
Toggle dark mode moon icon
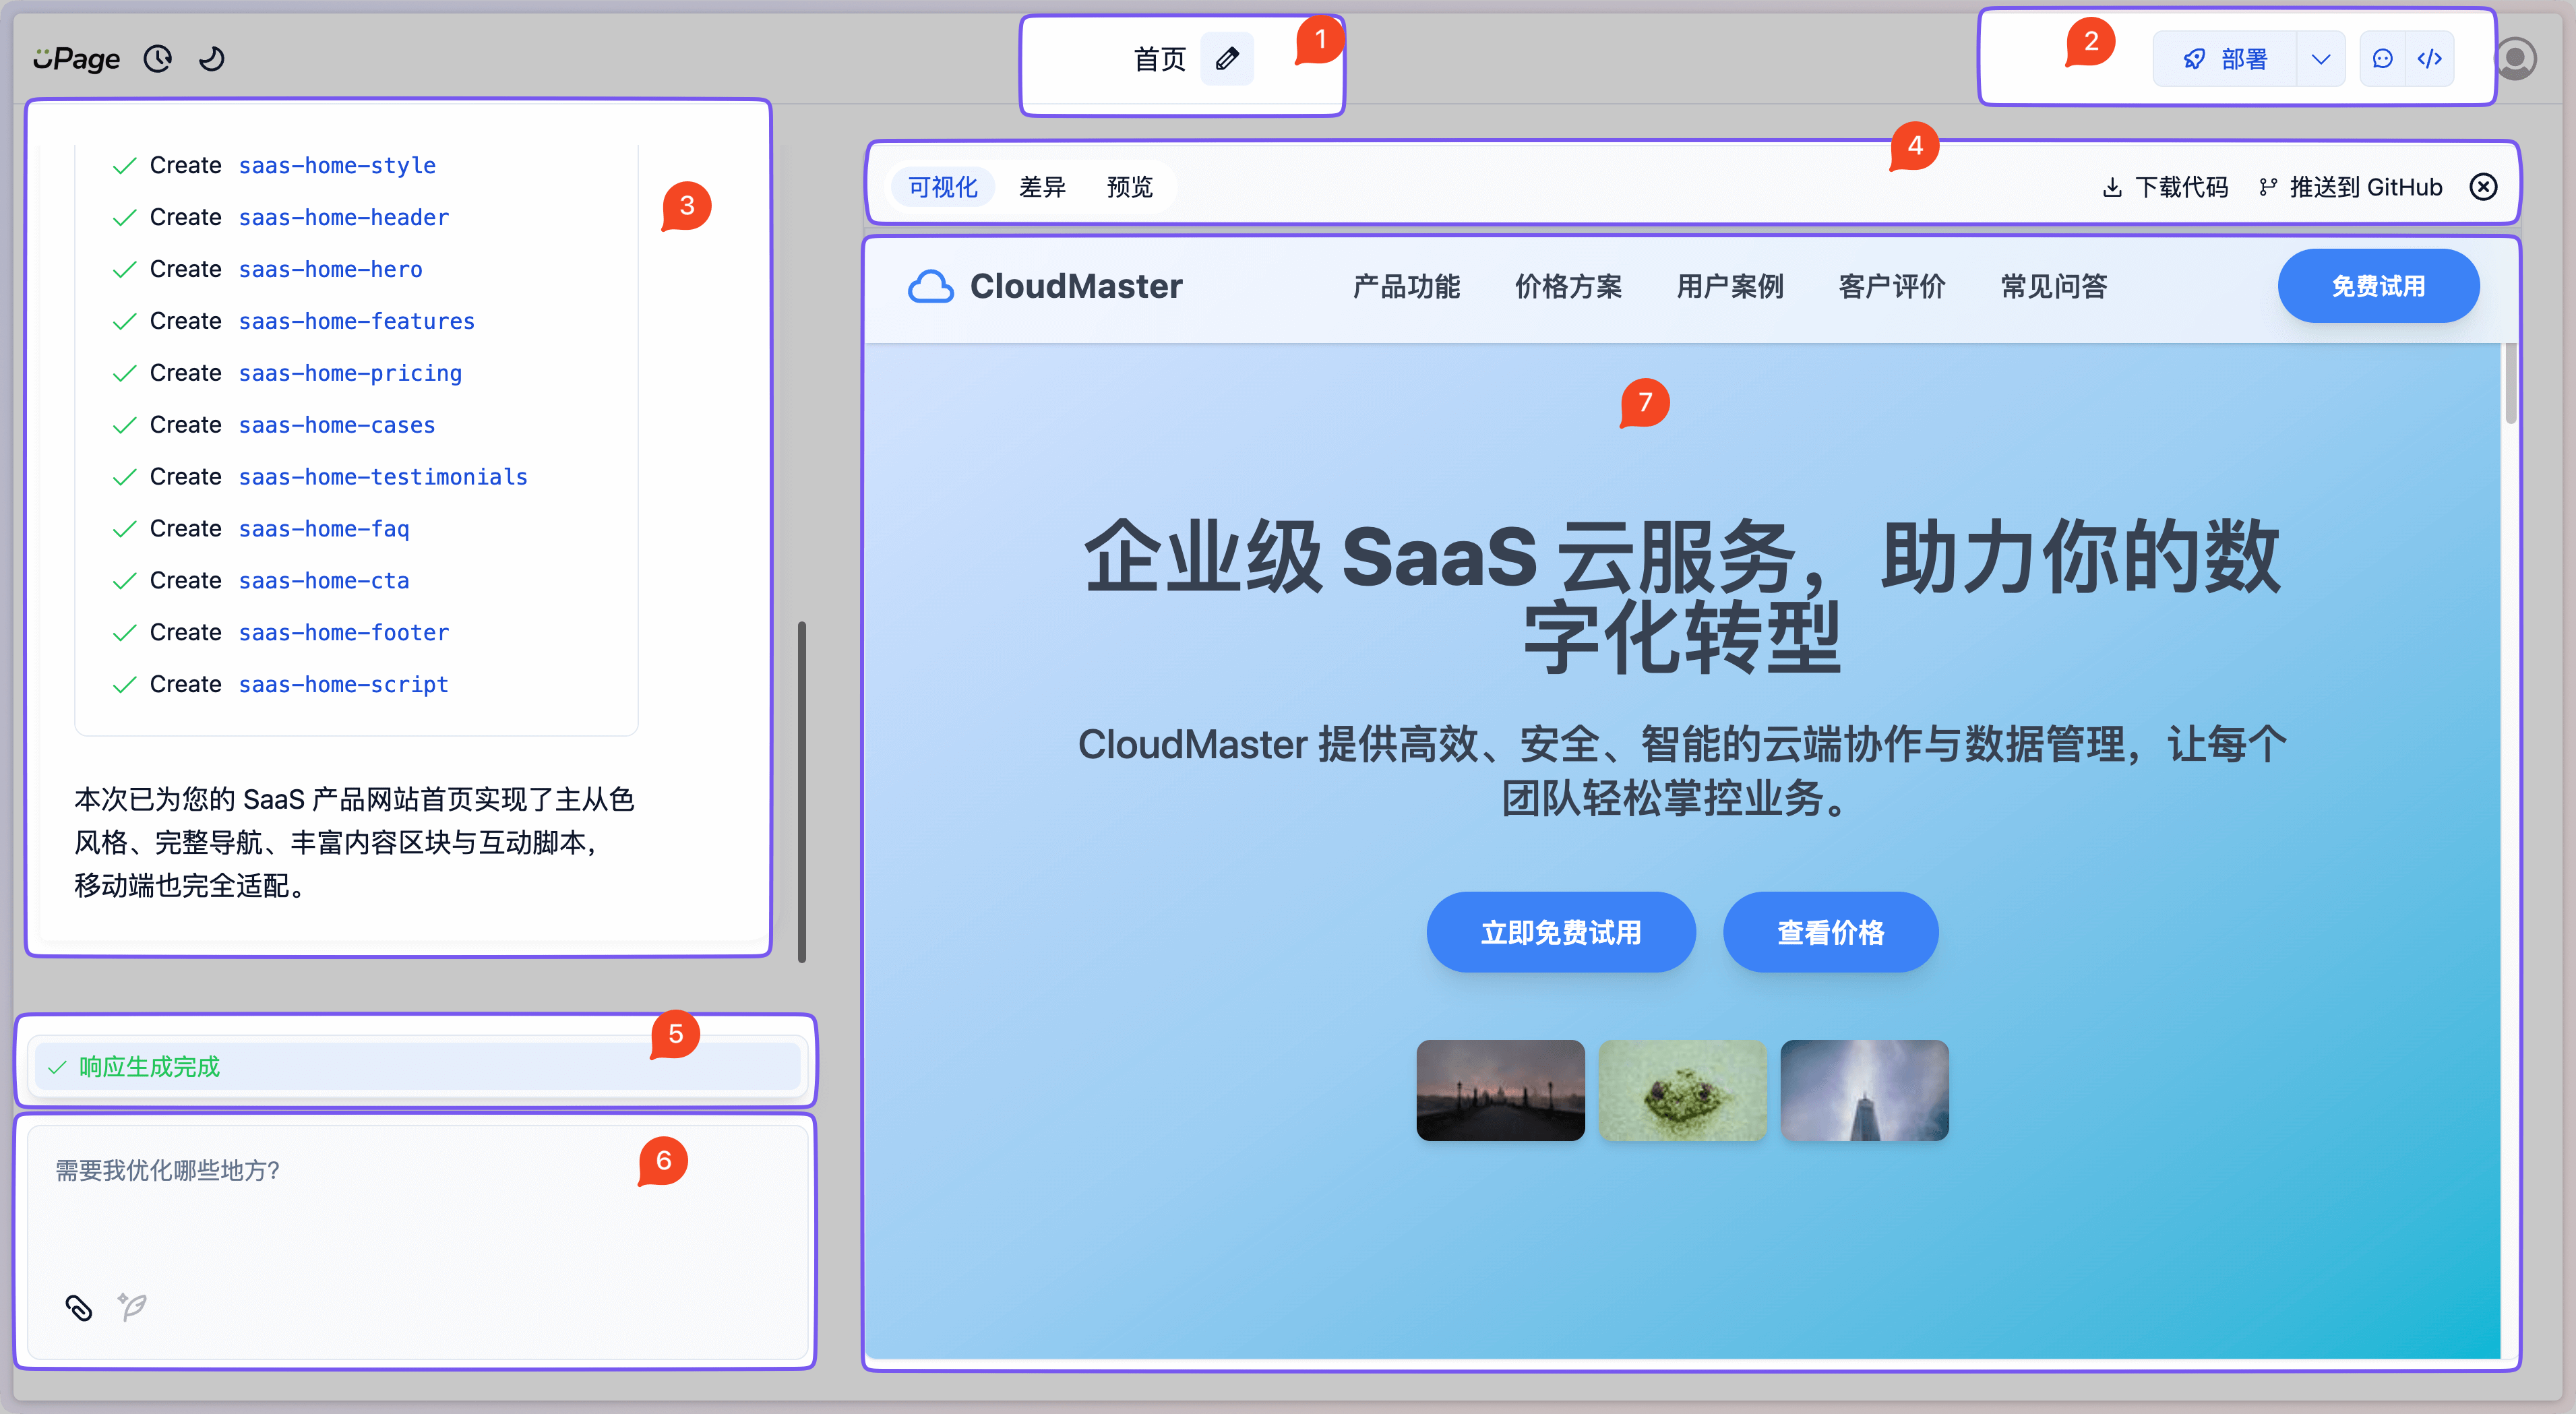(x=211, y=59)
